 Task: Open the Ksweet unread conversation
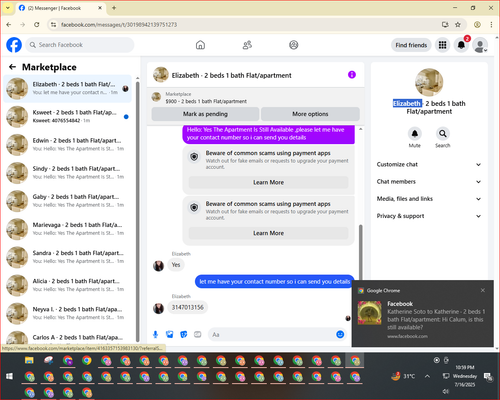pos(68,116)
